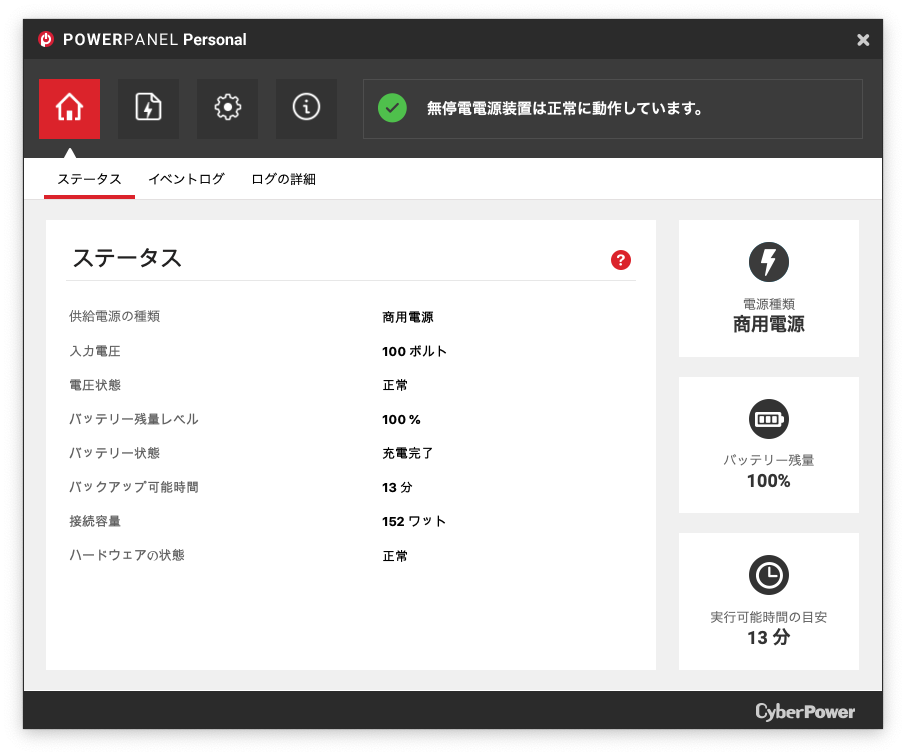
Task: Click the 入力電圧 100 ボルト value
Action: [x=414, y=351]
